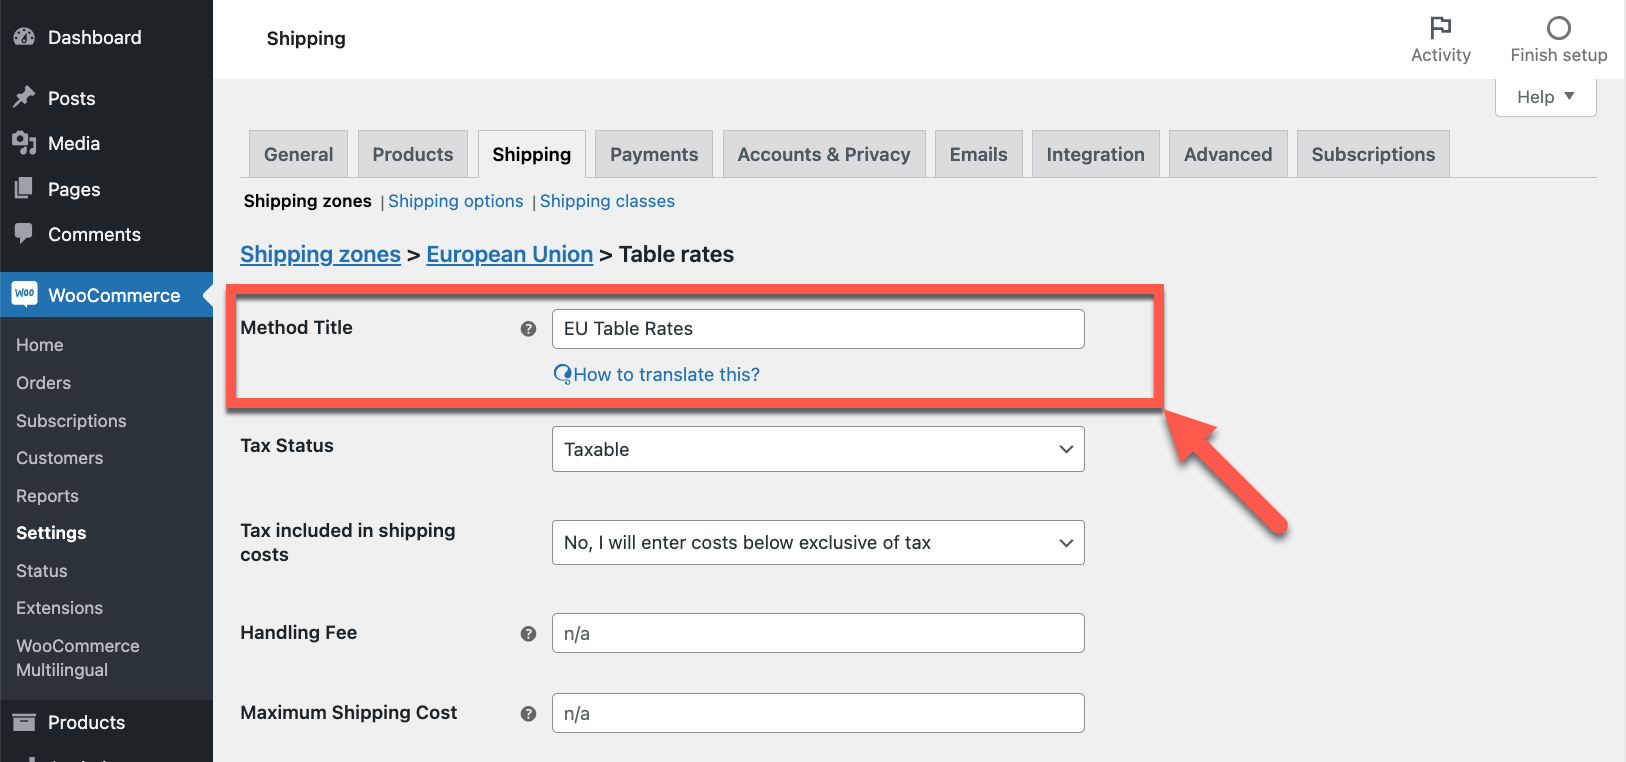Open Tax included in shipping costs dropdown

(x=818, y=542)
